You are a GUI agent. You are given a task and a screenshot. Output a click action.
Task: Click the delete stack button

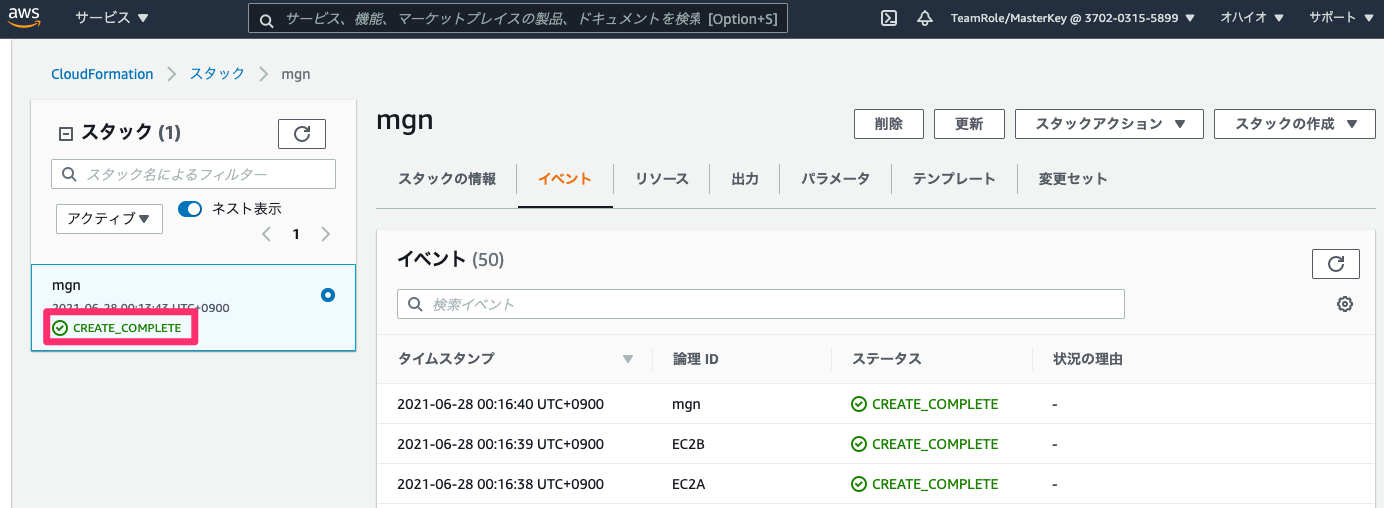click(888, 124)
